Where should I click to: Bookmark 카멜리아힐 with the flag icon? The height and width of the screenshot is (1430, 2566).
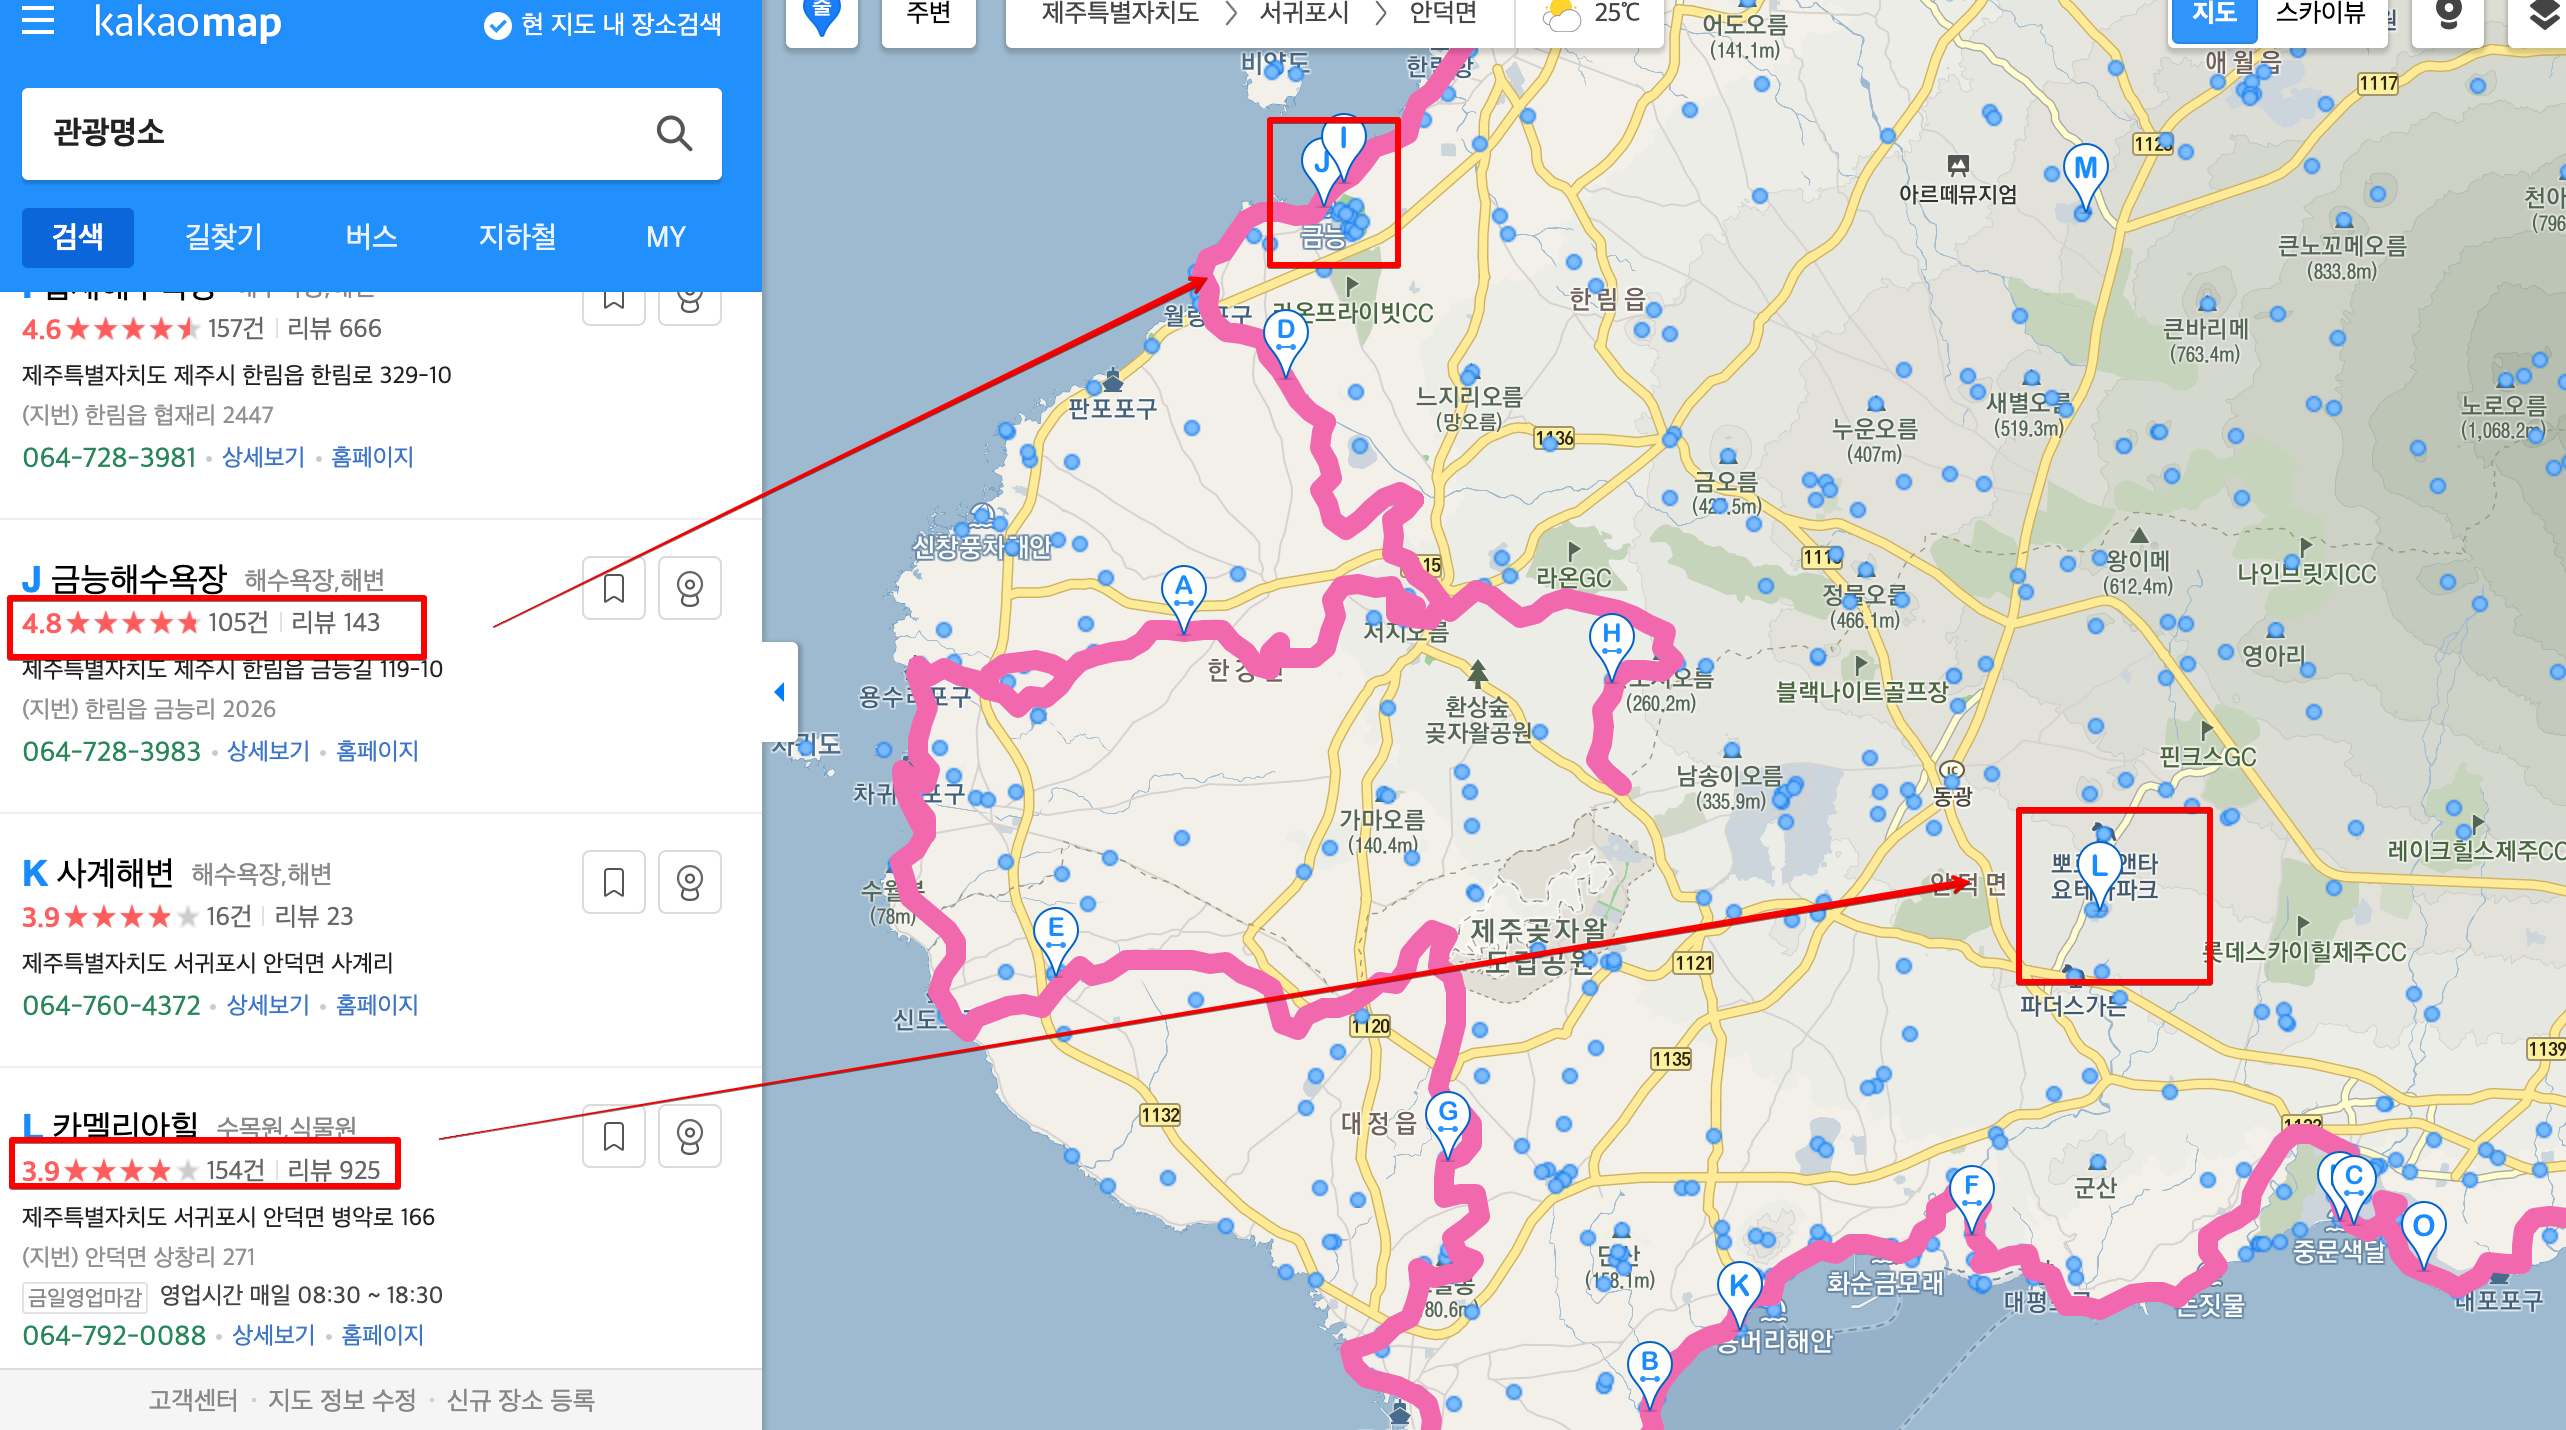point(614,1136)
